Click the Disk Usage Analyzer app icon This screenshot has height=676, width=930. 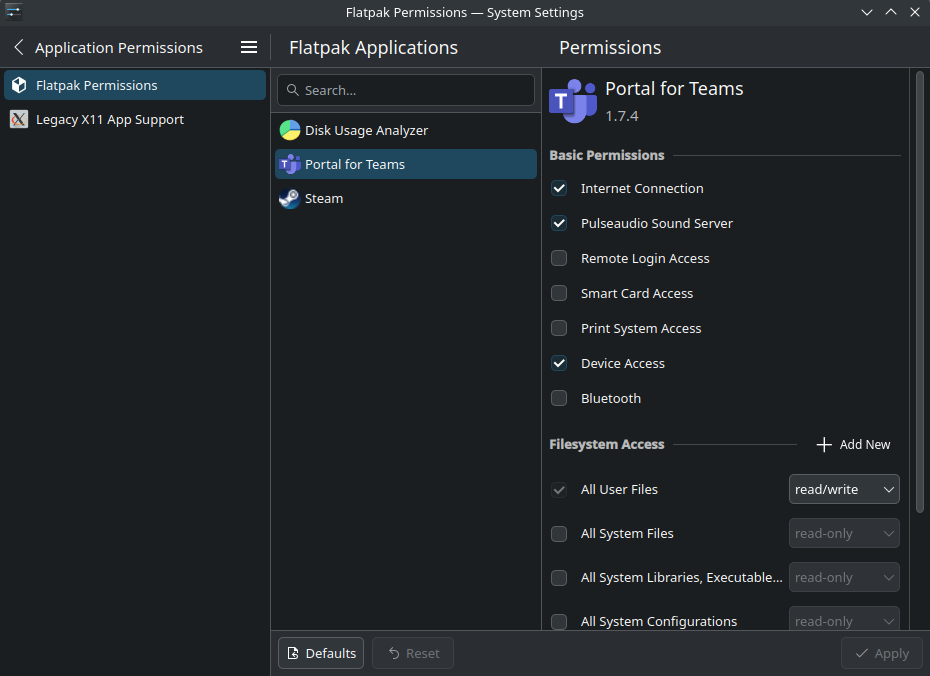pyautogui.click(x=290, y=129)
